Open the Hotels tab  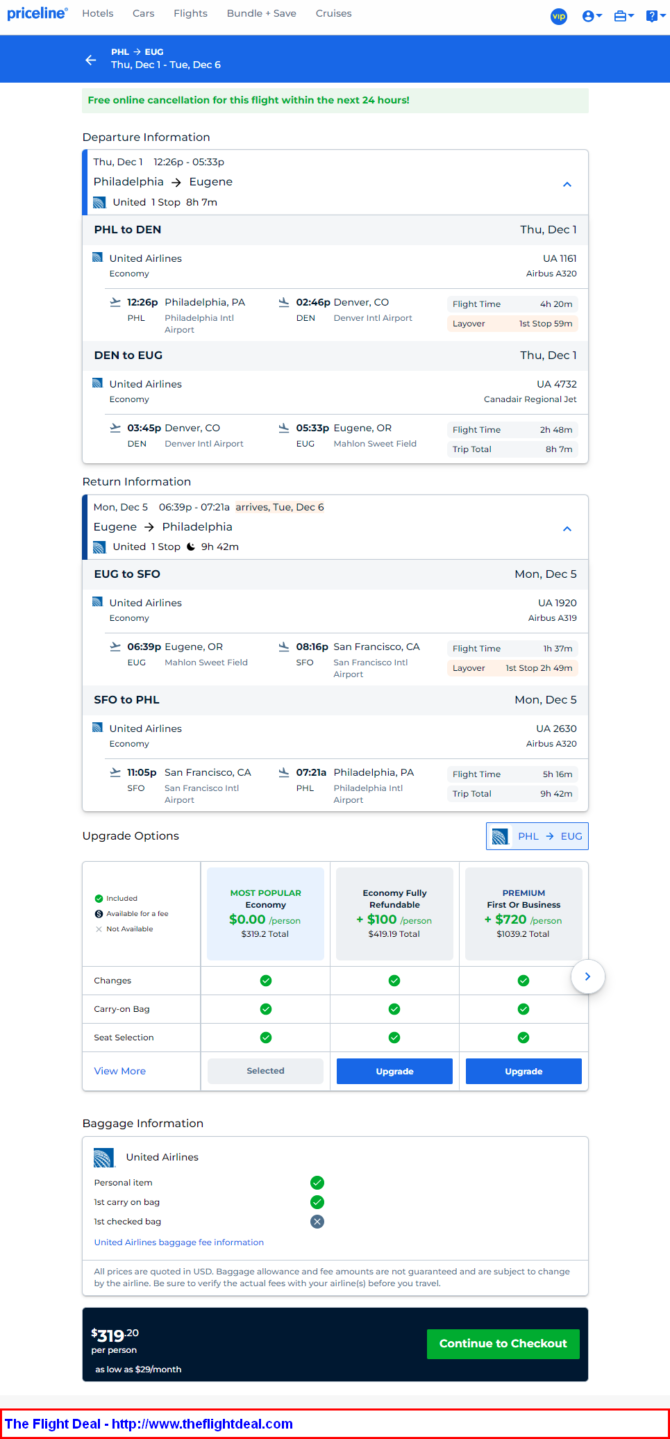pyautogui.click(x=98, y=14)
